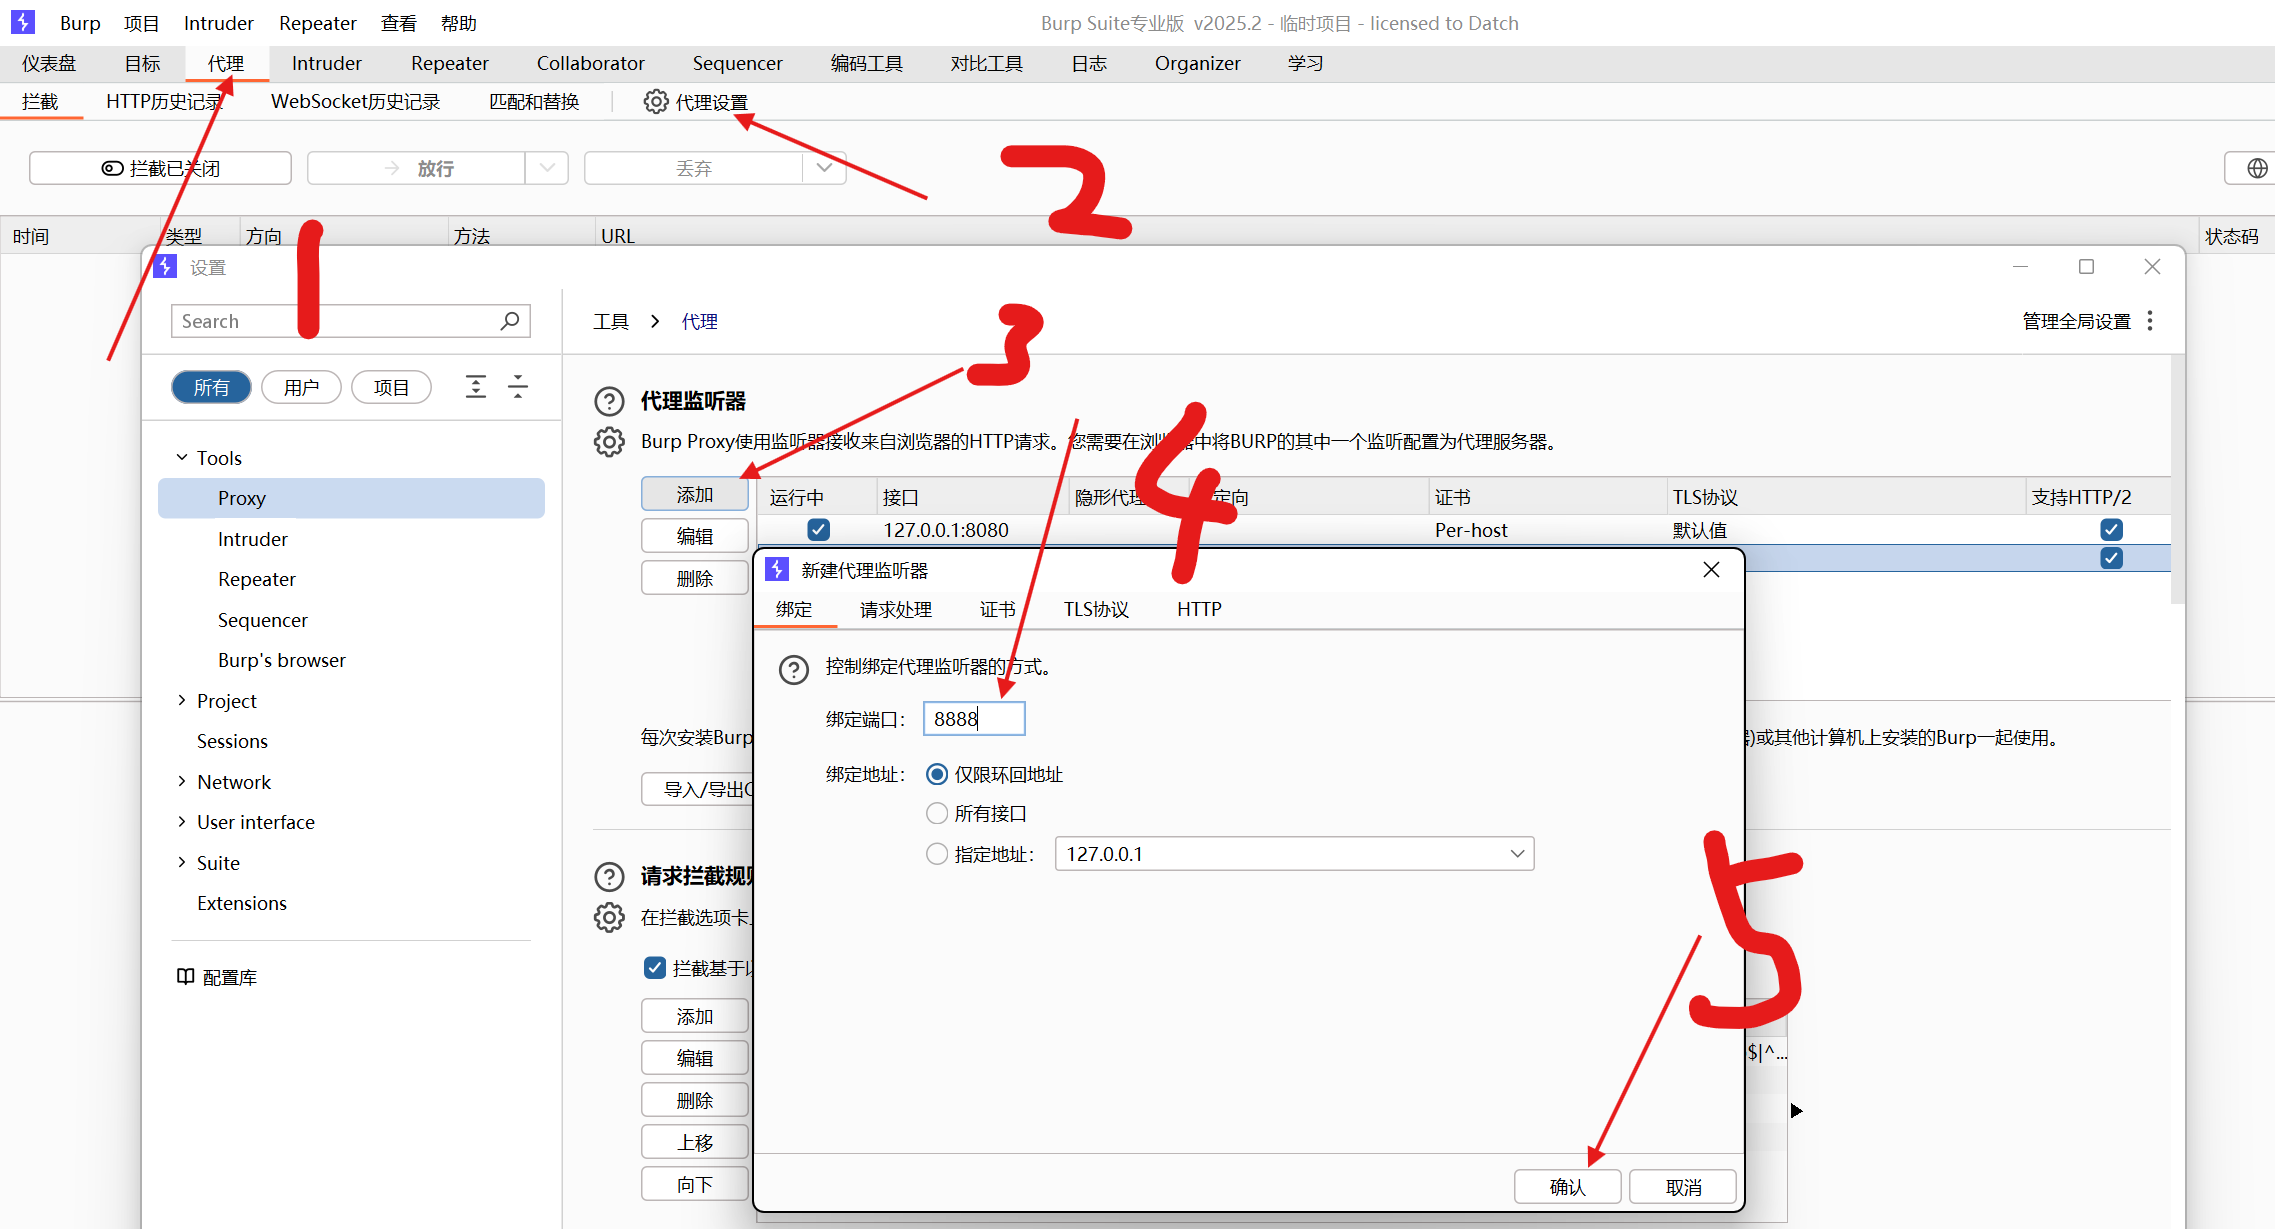The image size is (2275, 1229).
Task: Click 确认 to confirm the new listener
Action: click(x=1567, y=1187)
